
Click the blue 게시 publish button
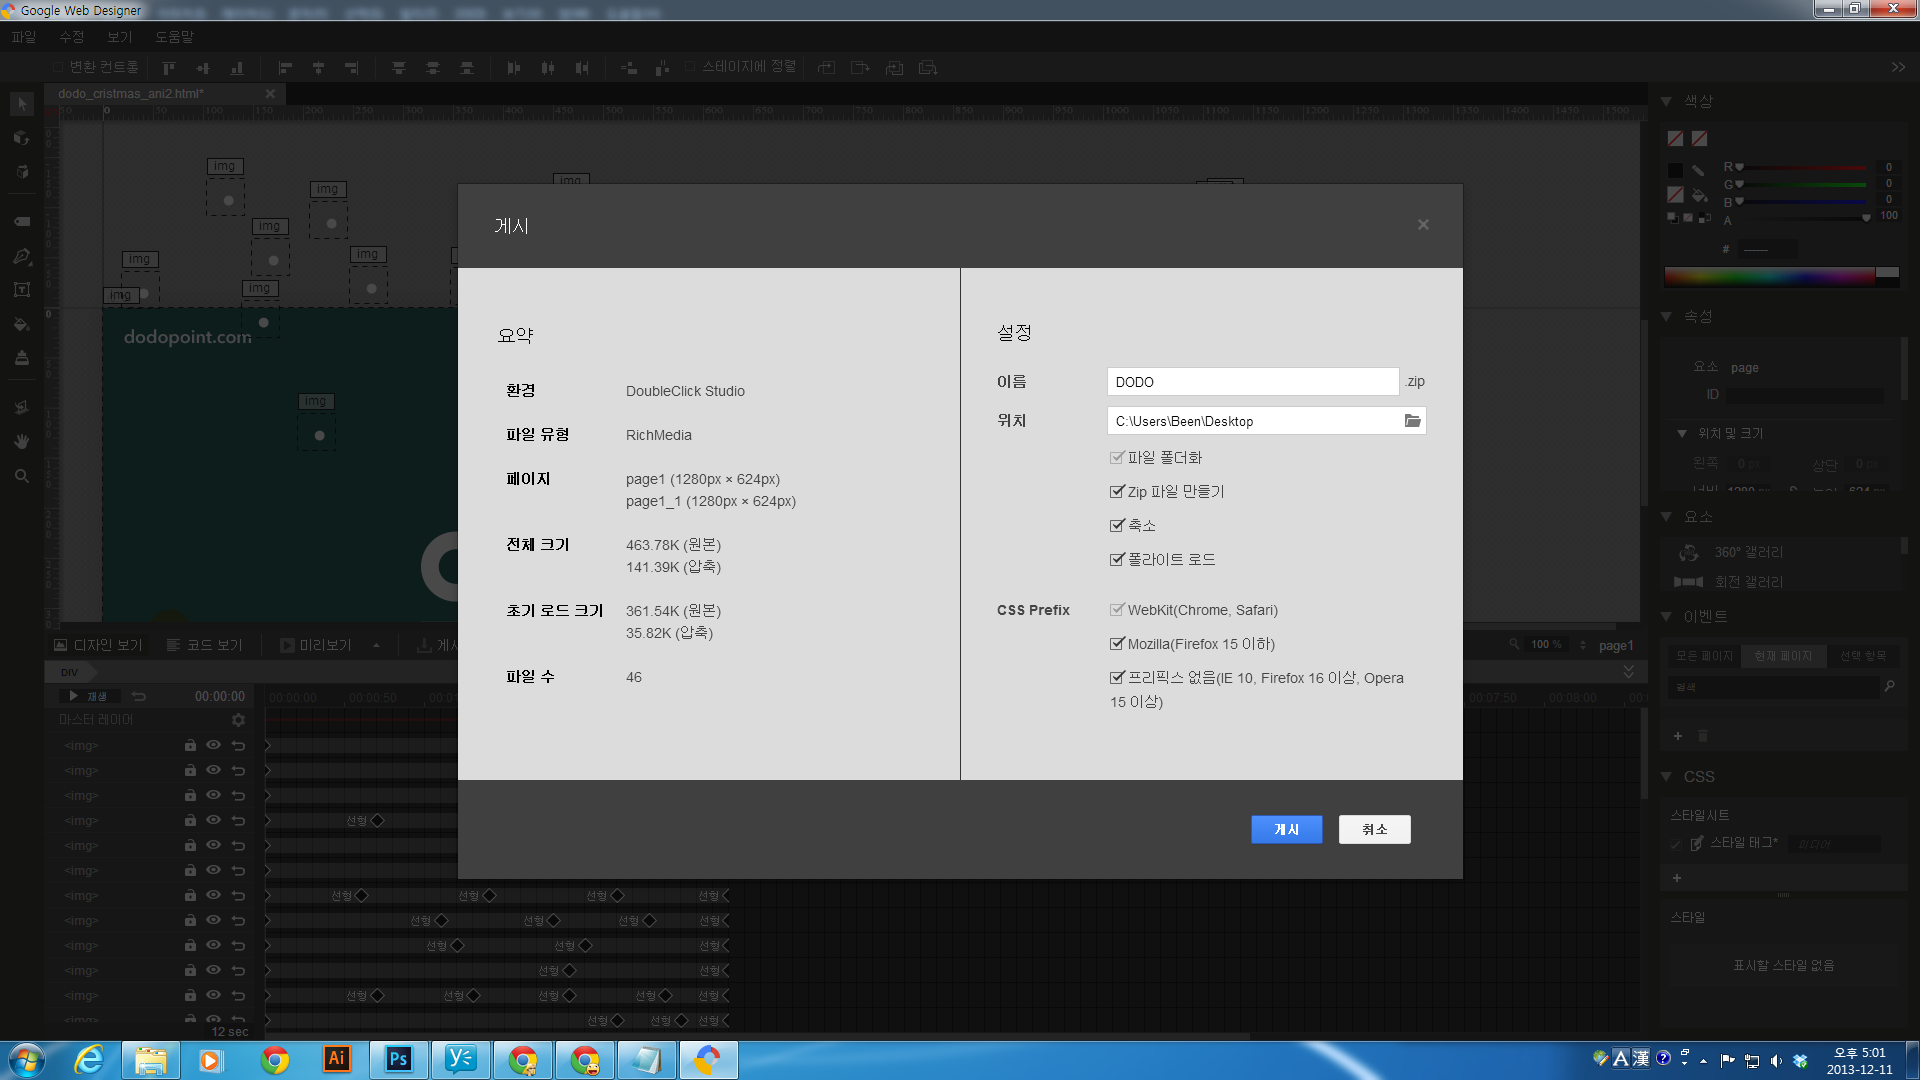pyautogui.click(x=1286, y=829)
